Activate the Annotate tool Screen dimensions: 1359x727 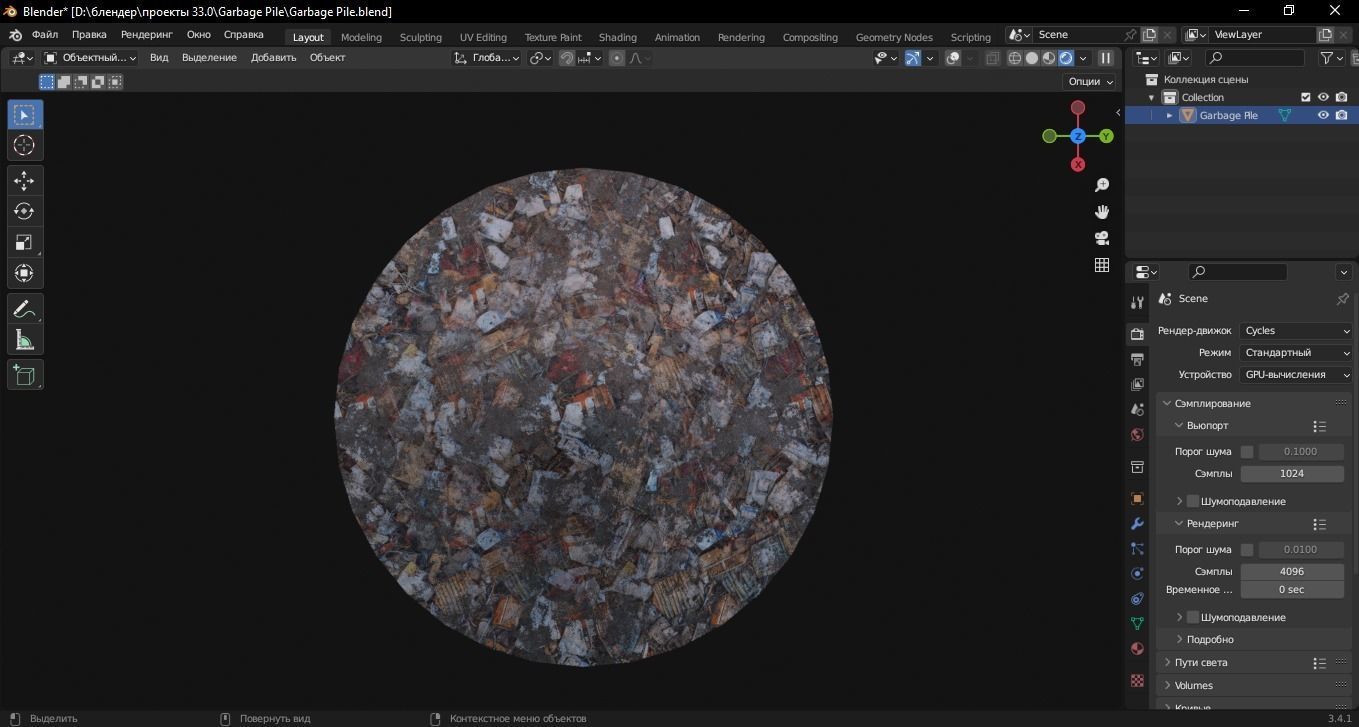[x=24, y=309]
